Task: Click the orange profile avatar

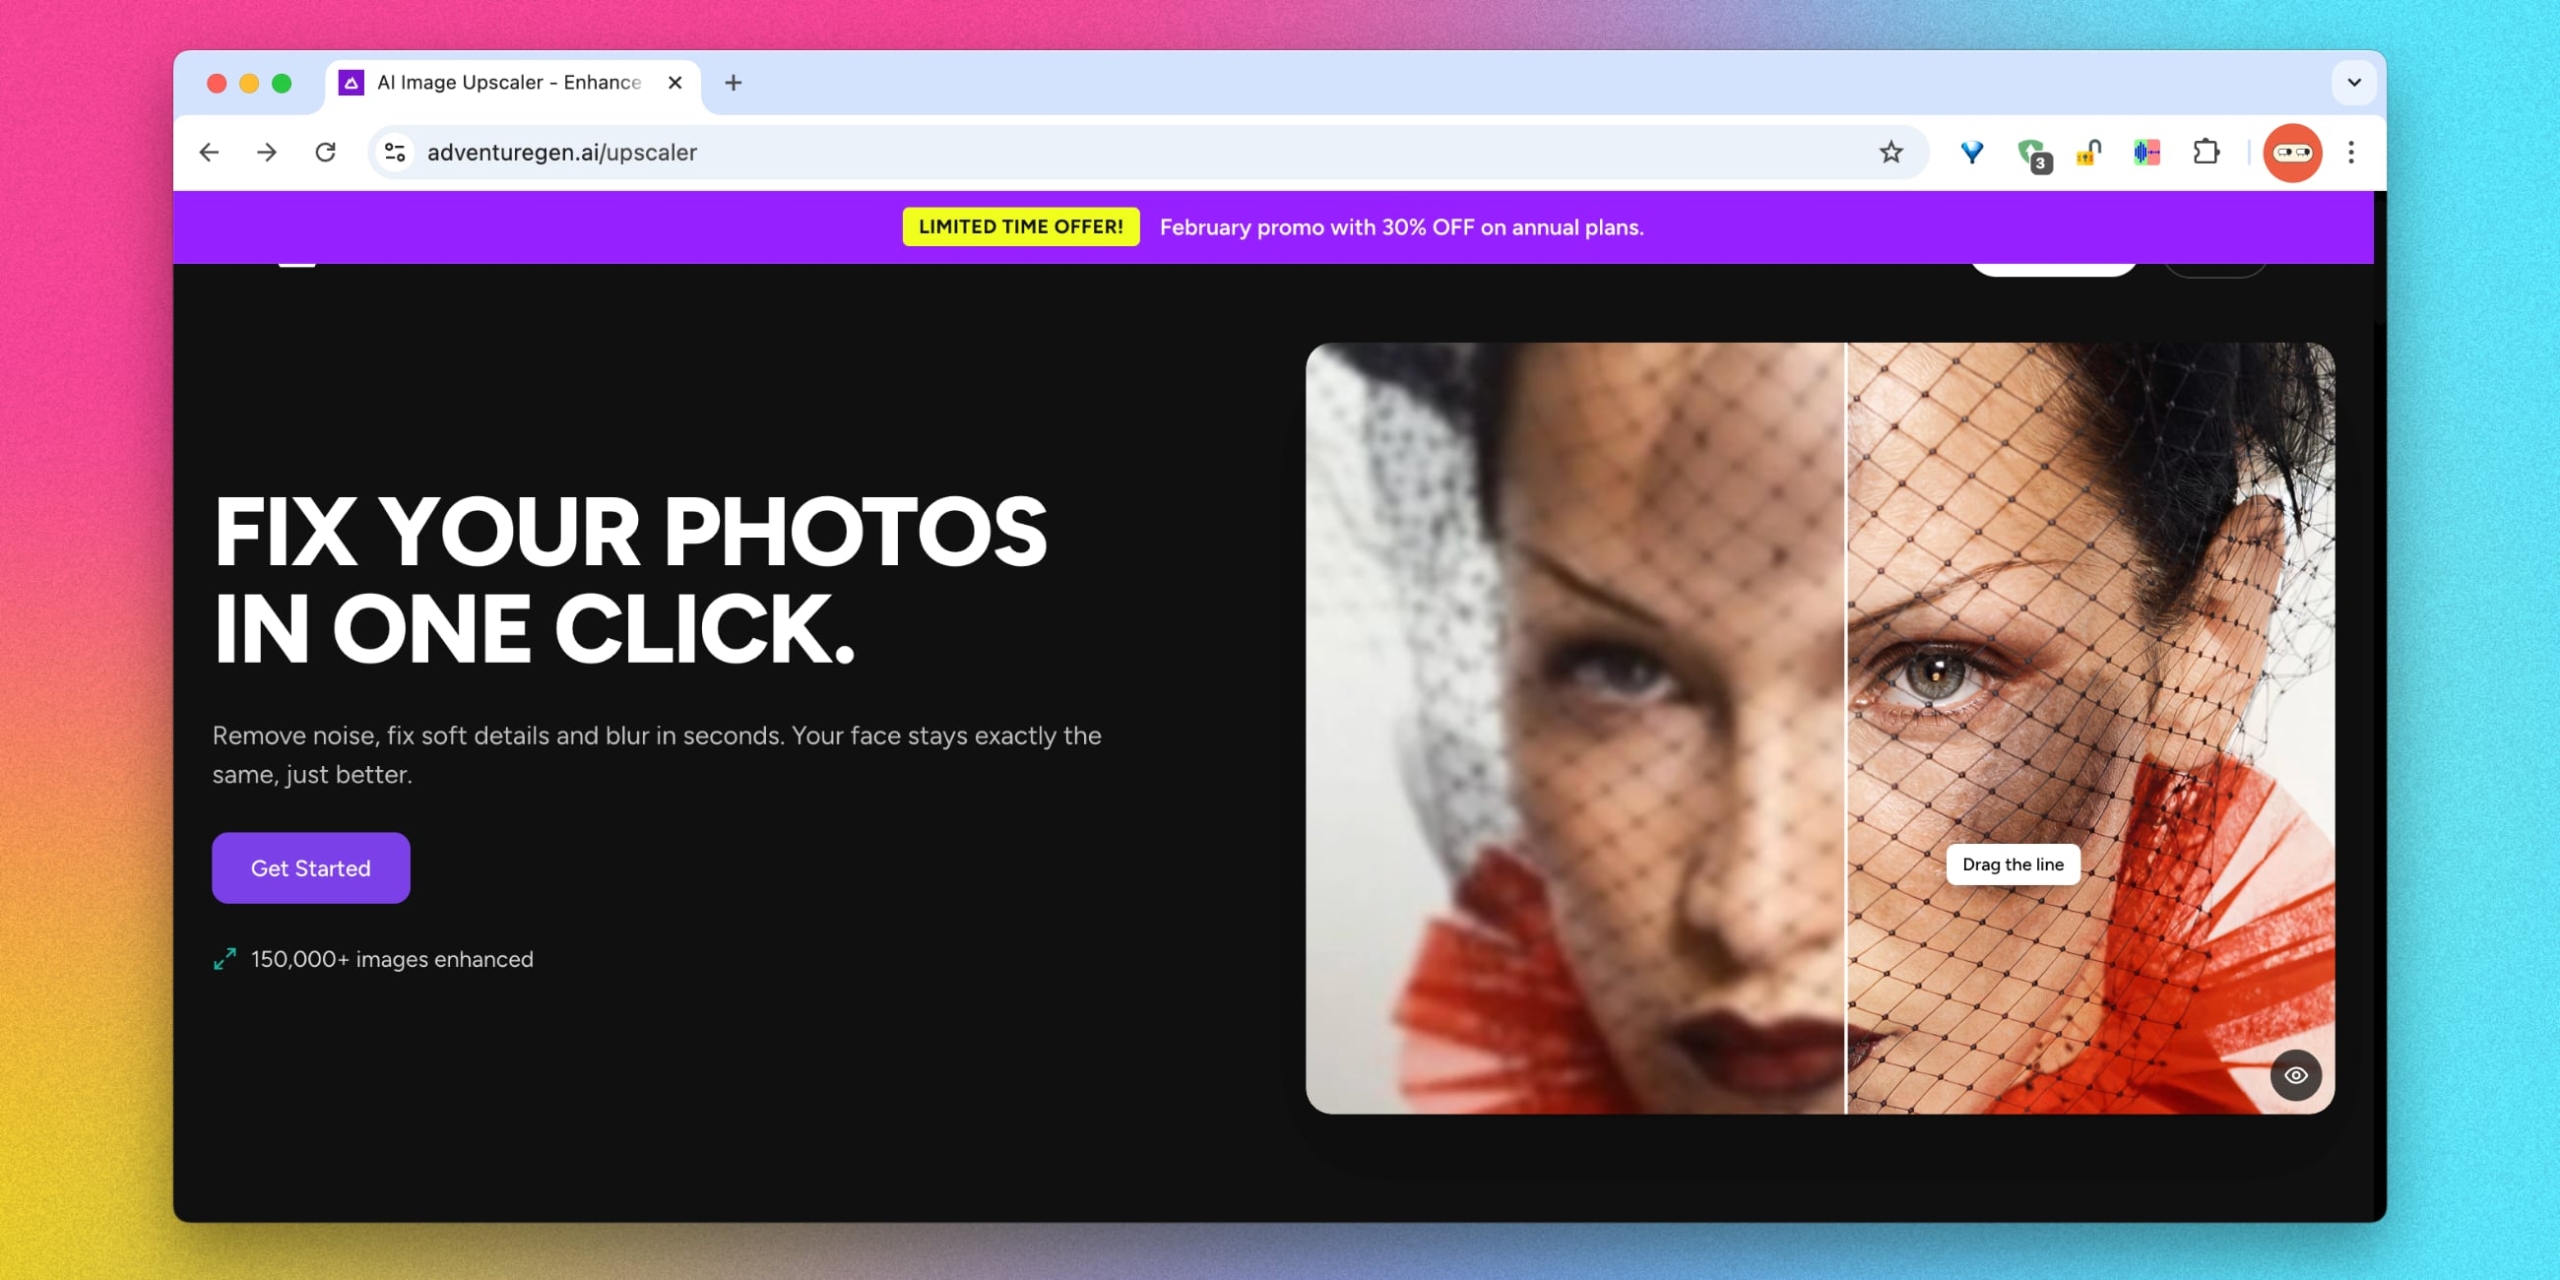Action: tap(2292, 152)
